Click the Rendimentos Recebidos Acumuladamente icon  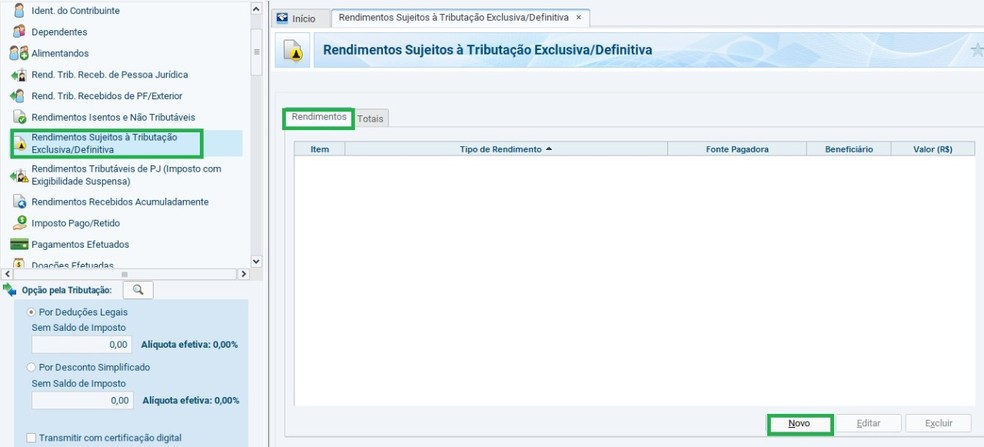click(x=18, y=202)
